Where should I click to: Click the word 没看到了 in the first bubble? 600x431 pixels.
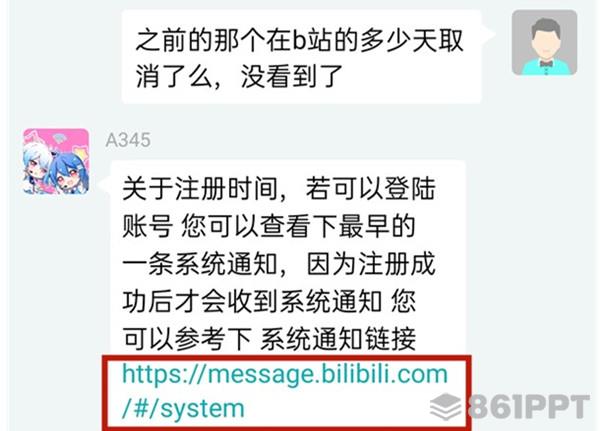coord(292,77)
